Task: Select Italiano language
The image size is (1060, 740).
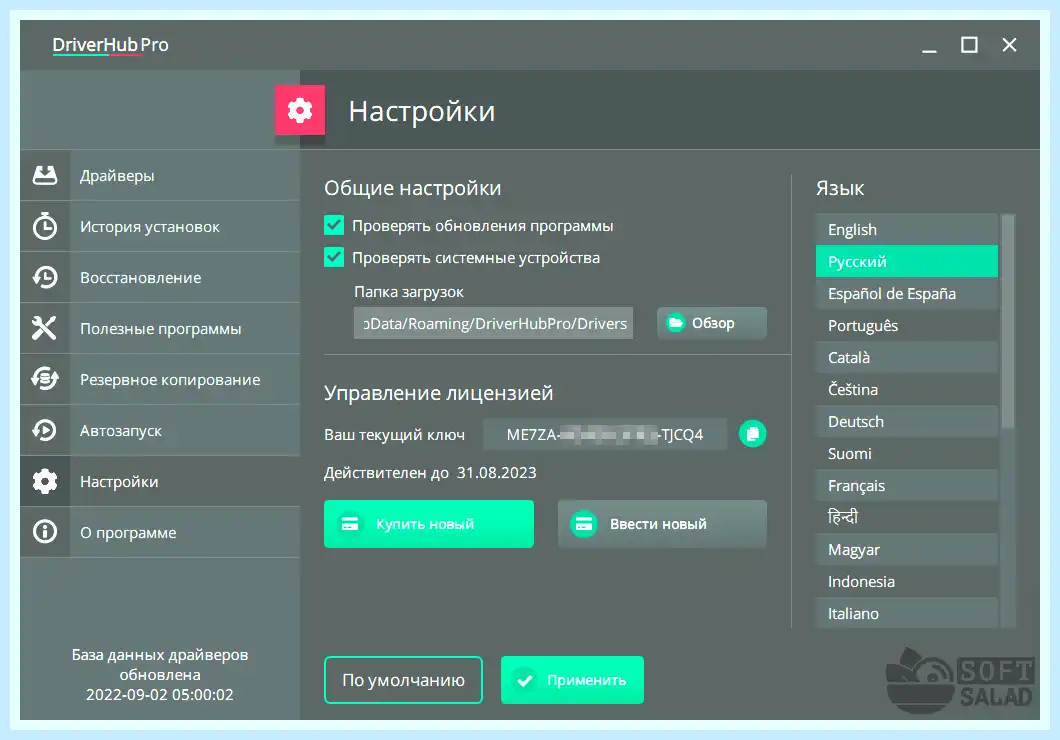Action: (x=907, y=613)
